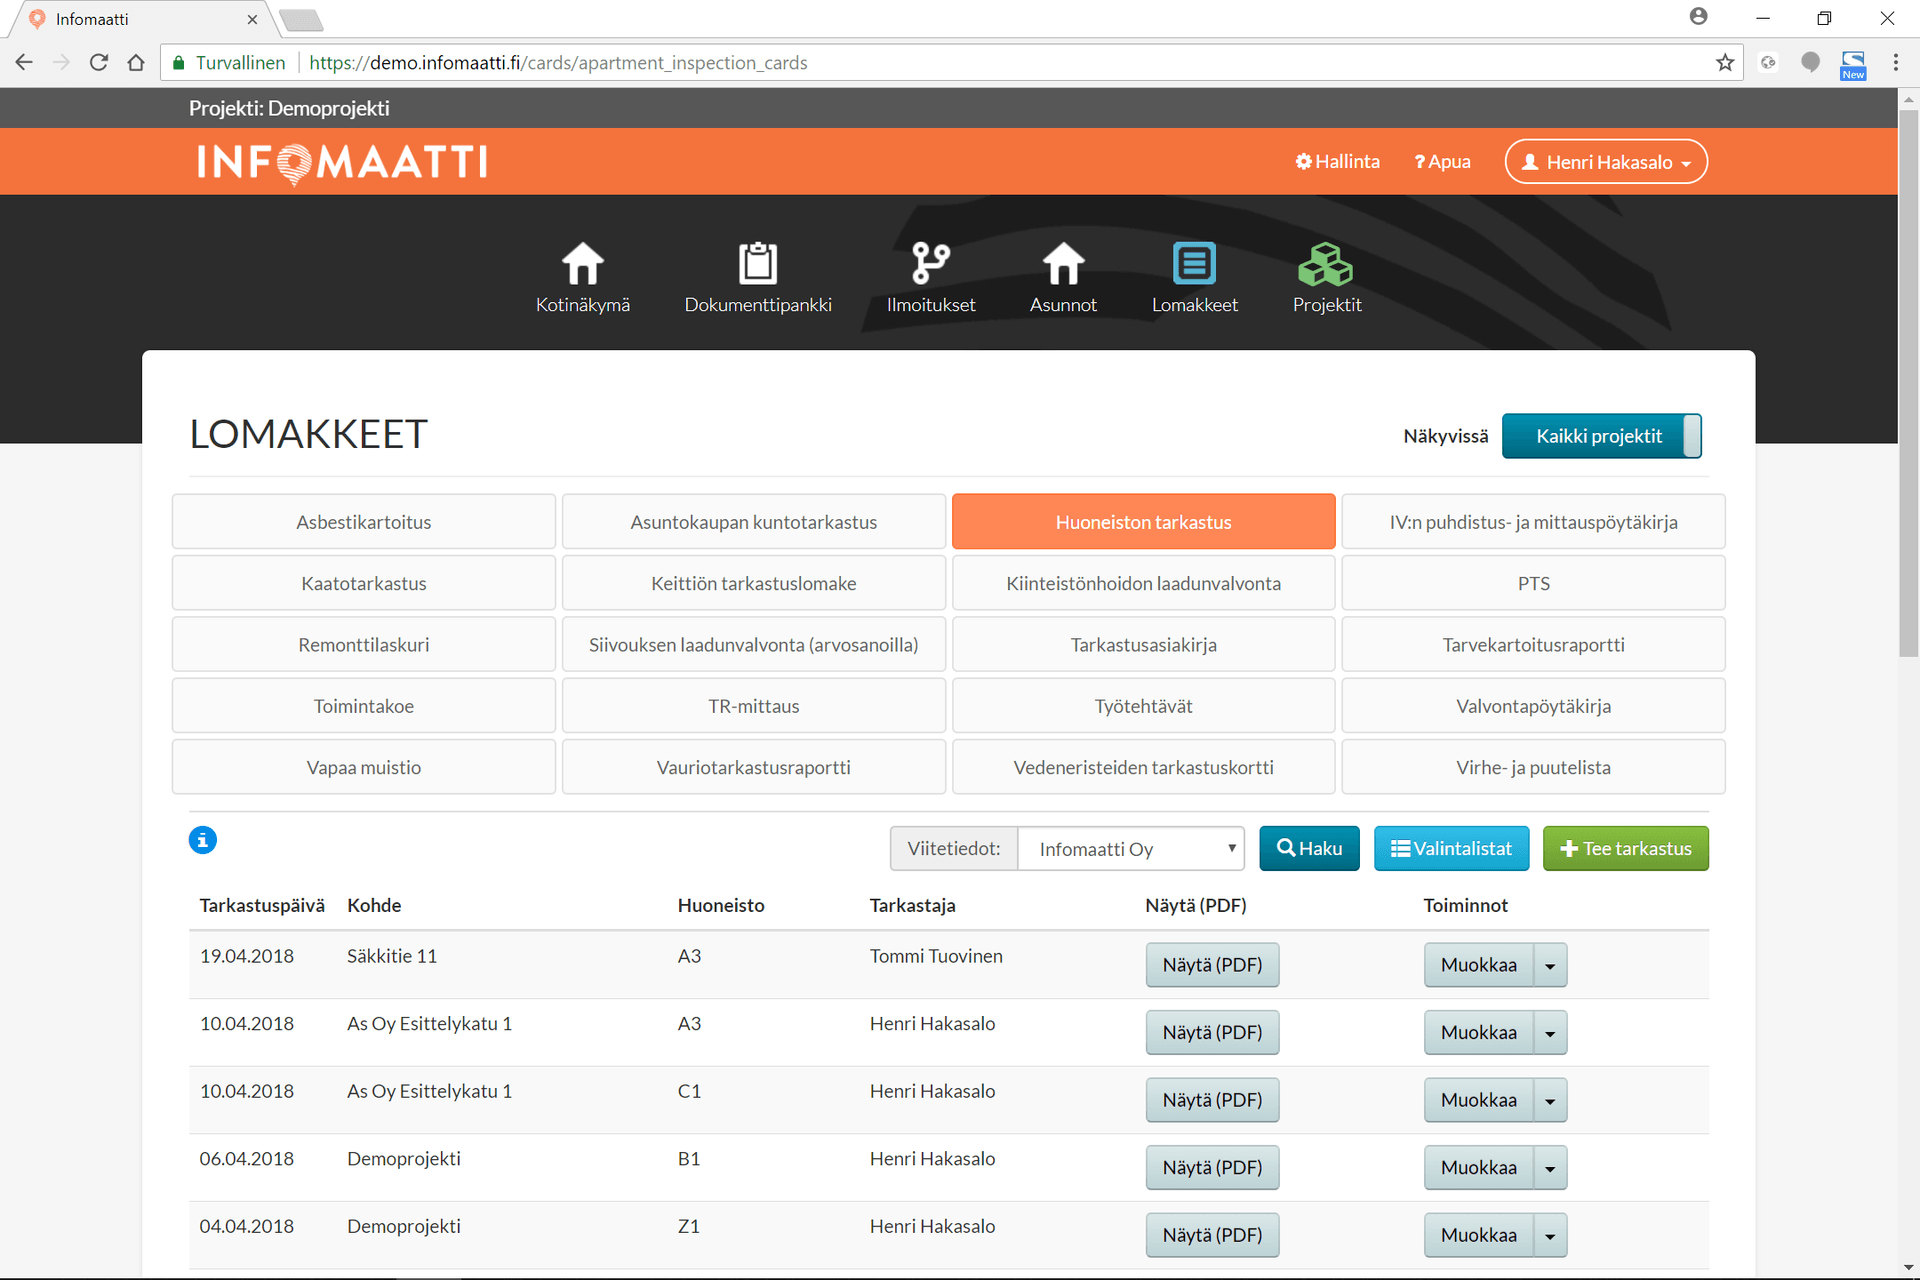Open the Henri Hakasalo user dropdown
This screenshot has width=1920, height=1280.
[x=1605, y=162]
